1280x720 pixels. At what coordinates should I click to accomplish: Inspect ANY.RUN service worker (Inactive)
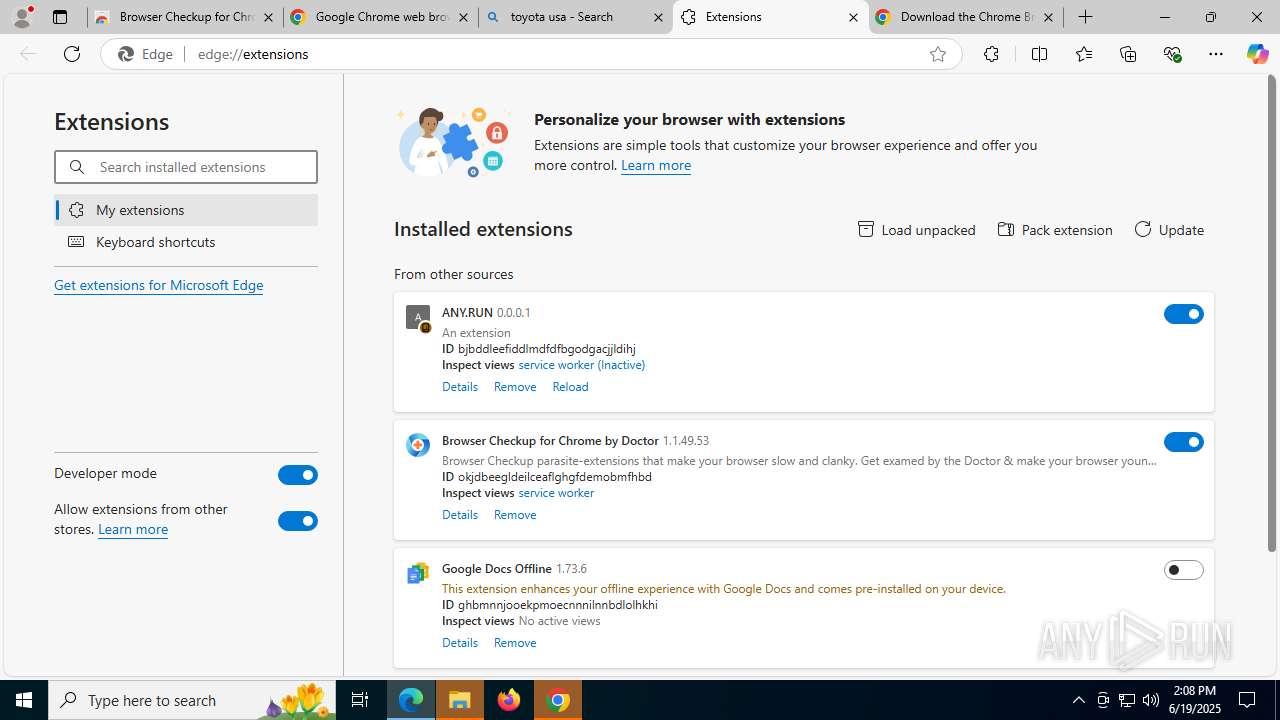[x=581, y=365]
